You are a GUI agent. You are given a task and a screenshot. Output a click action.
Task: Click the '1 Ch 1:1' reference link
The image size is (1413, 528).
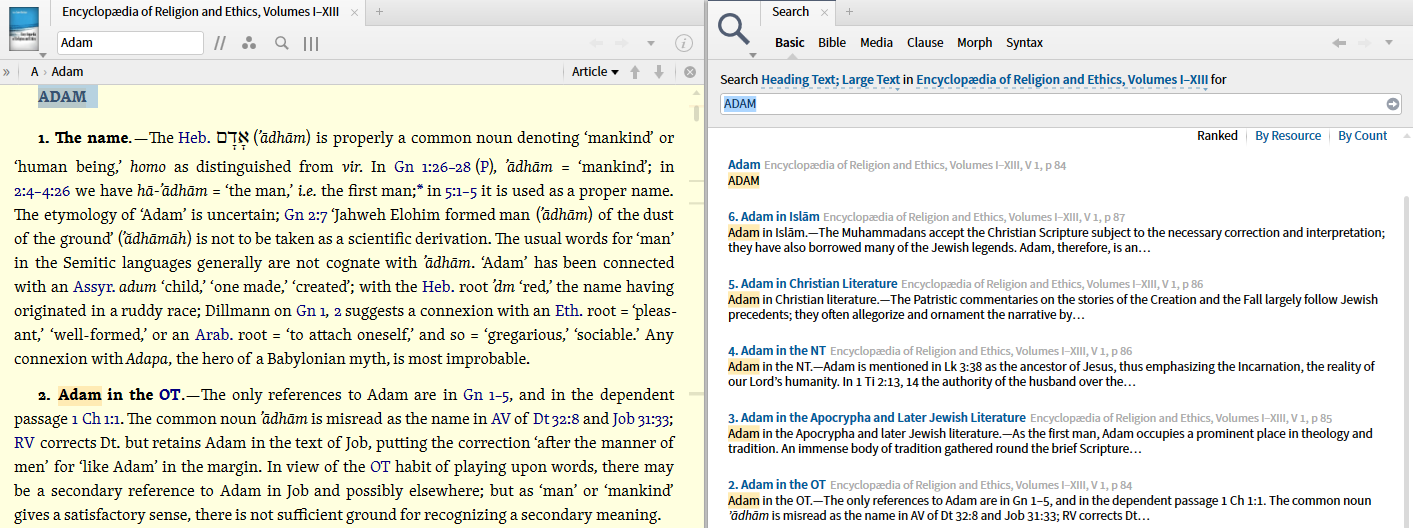click(95, 419)
